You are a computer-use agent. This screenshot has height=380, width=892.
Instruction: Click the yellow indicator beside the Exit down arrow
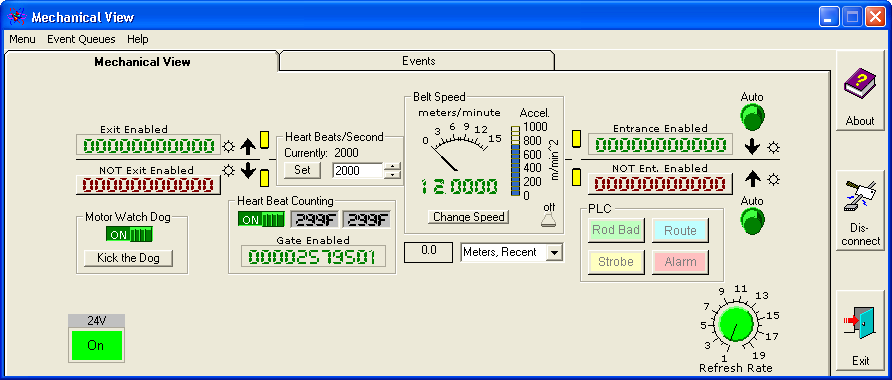coord(265,178)
